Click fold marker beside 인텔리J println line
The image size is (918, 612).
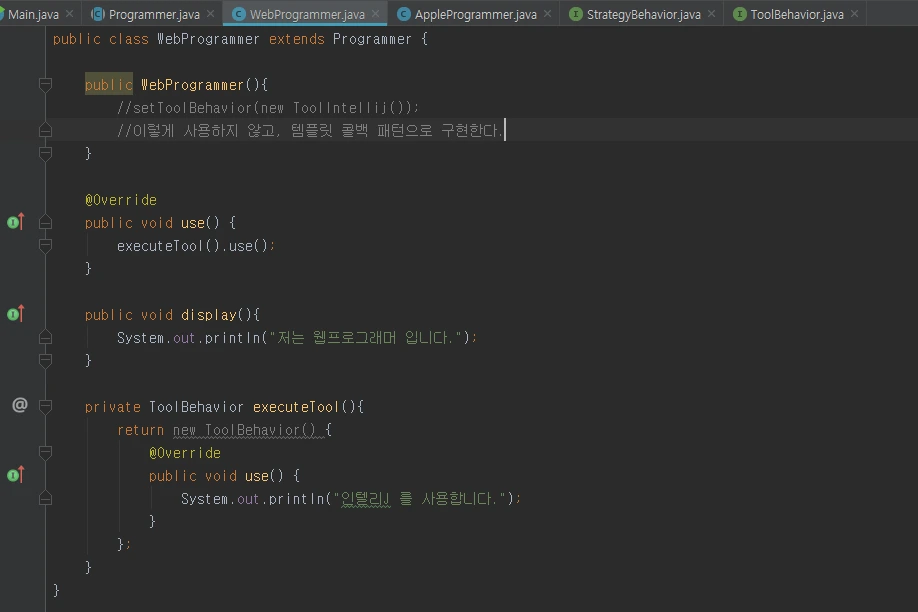point(45,498)
